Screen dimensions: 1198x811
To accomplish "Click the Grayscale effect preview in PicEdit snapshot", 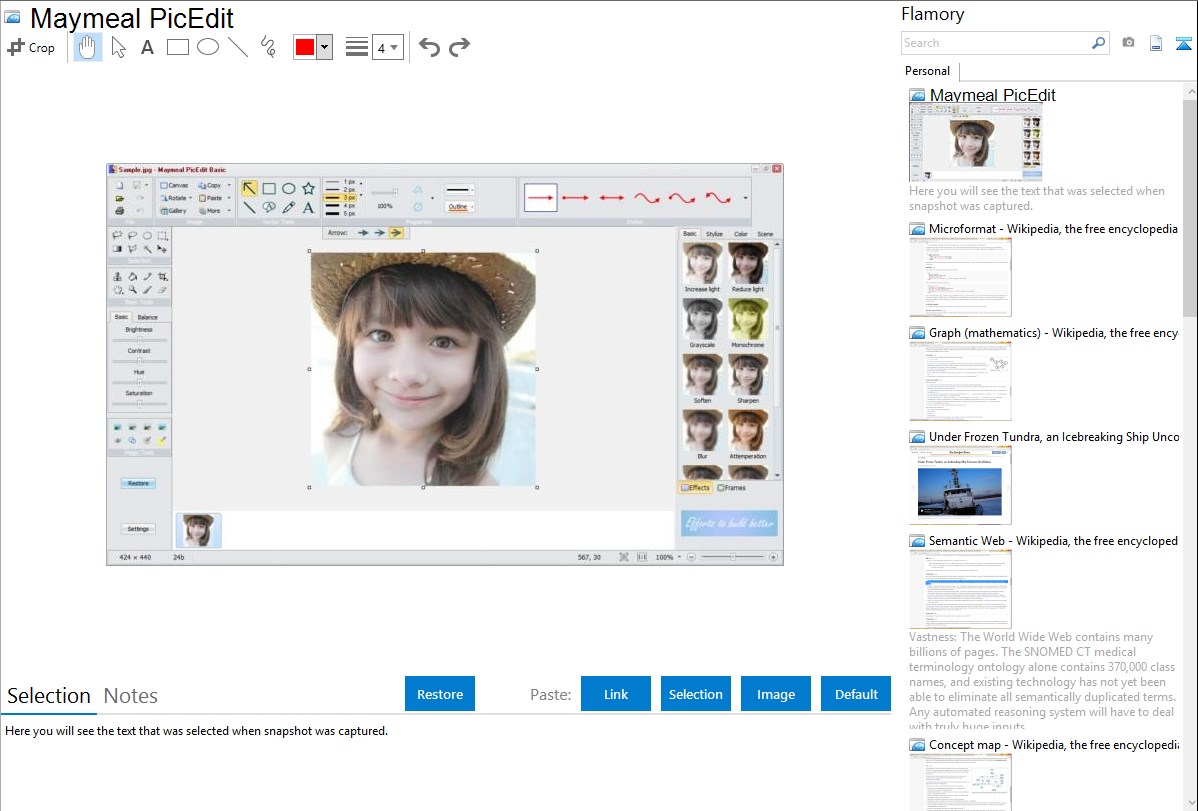I will click(x=702, y=319).
